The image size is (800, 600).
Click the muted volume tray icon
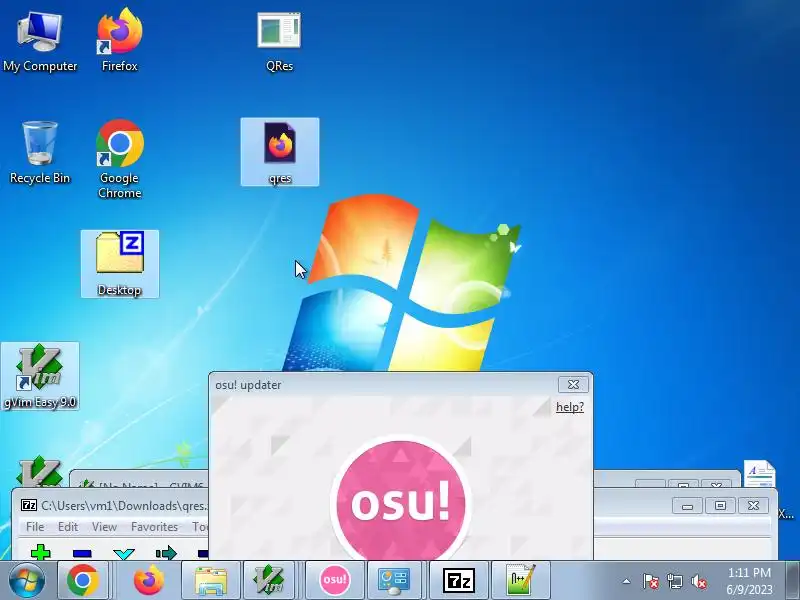coord(698,581)
